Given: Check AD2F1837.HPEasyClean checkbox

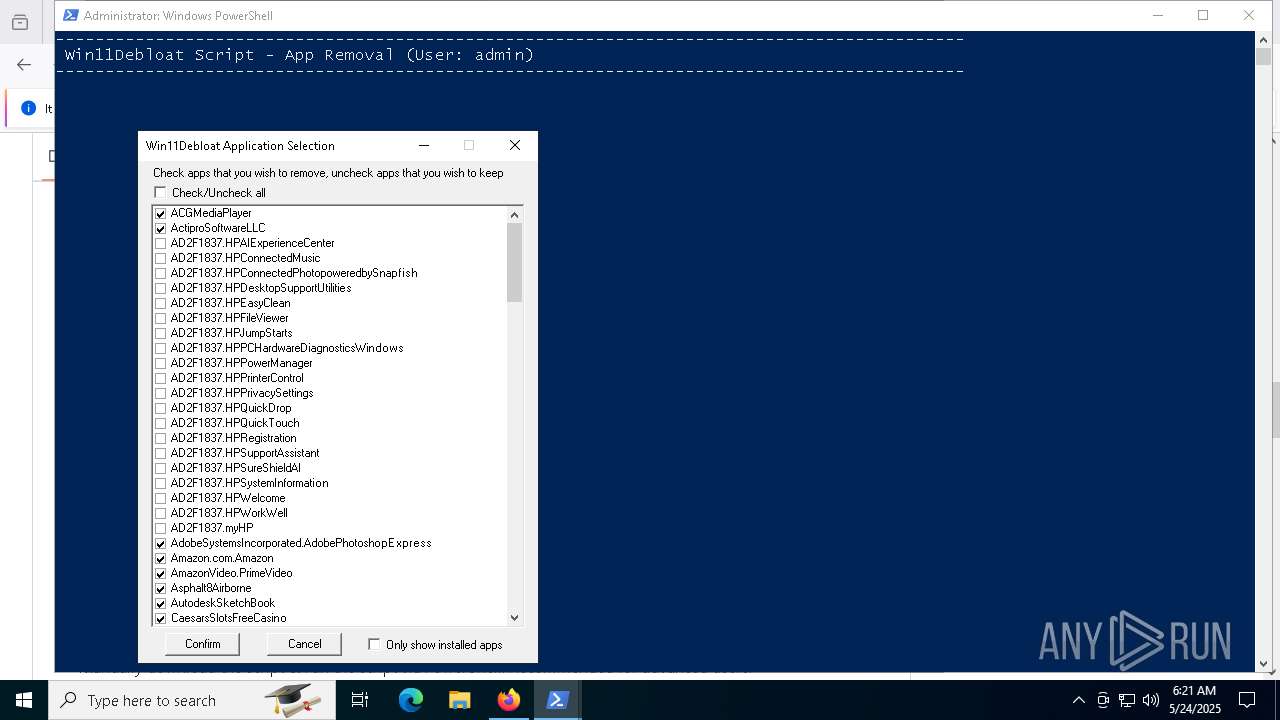Looking at the screenshot, I should [161, 303].
